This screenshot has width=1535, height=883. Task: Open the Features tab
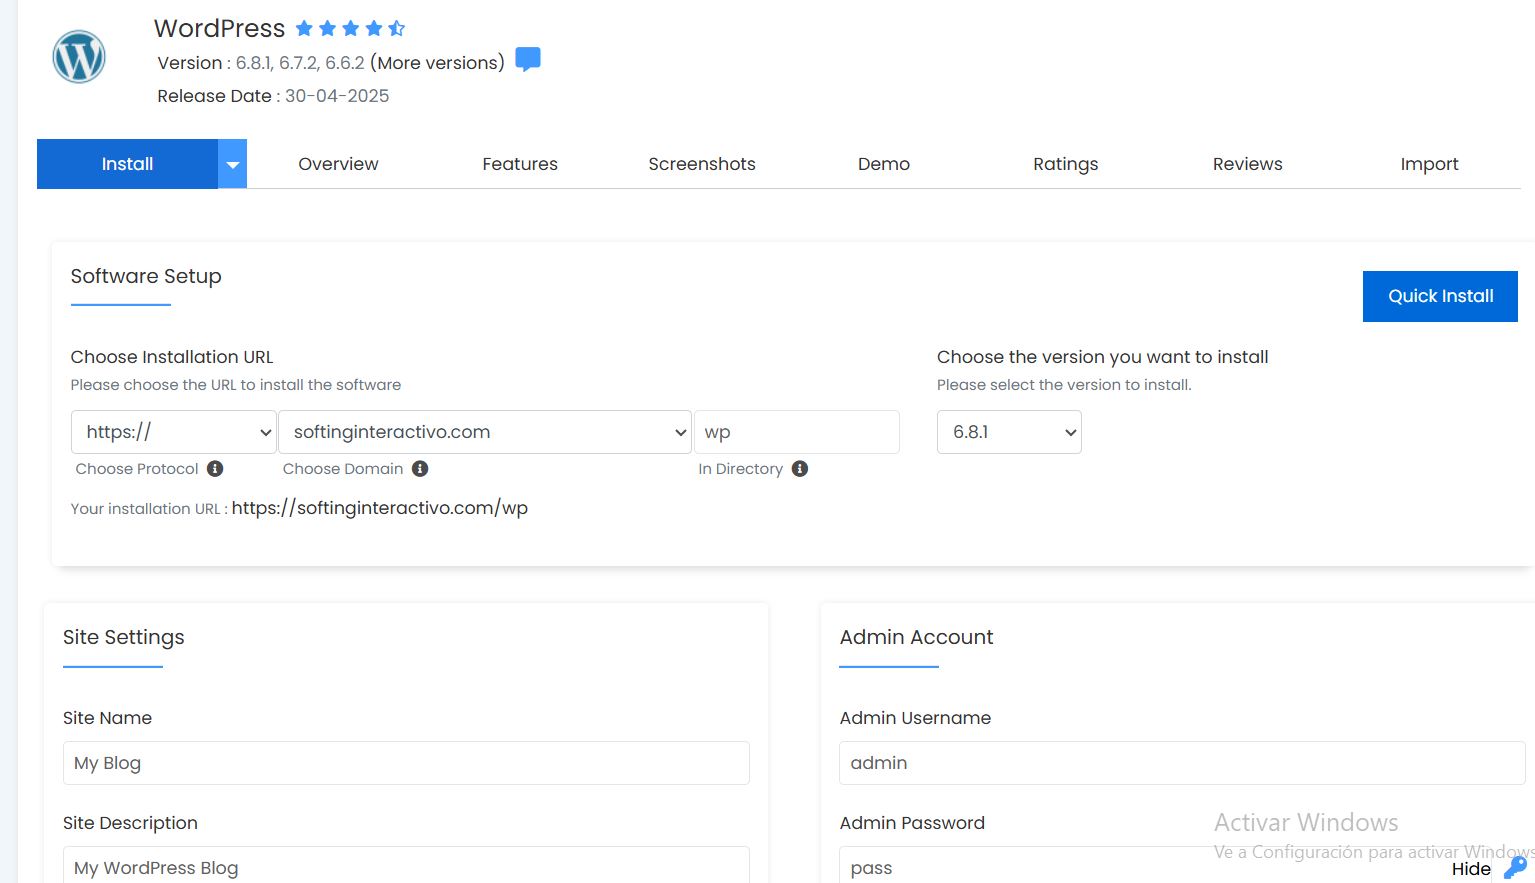click(x=520, y=164)
